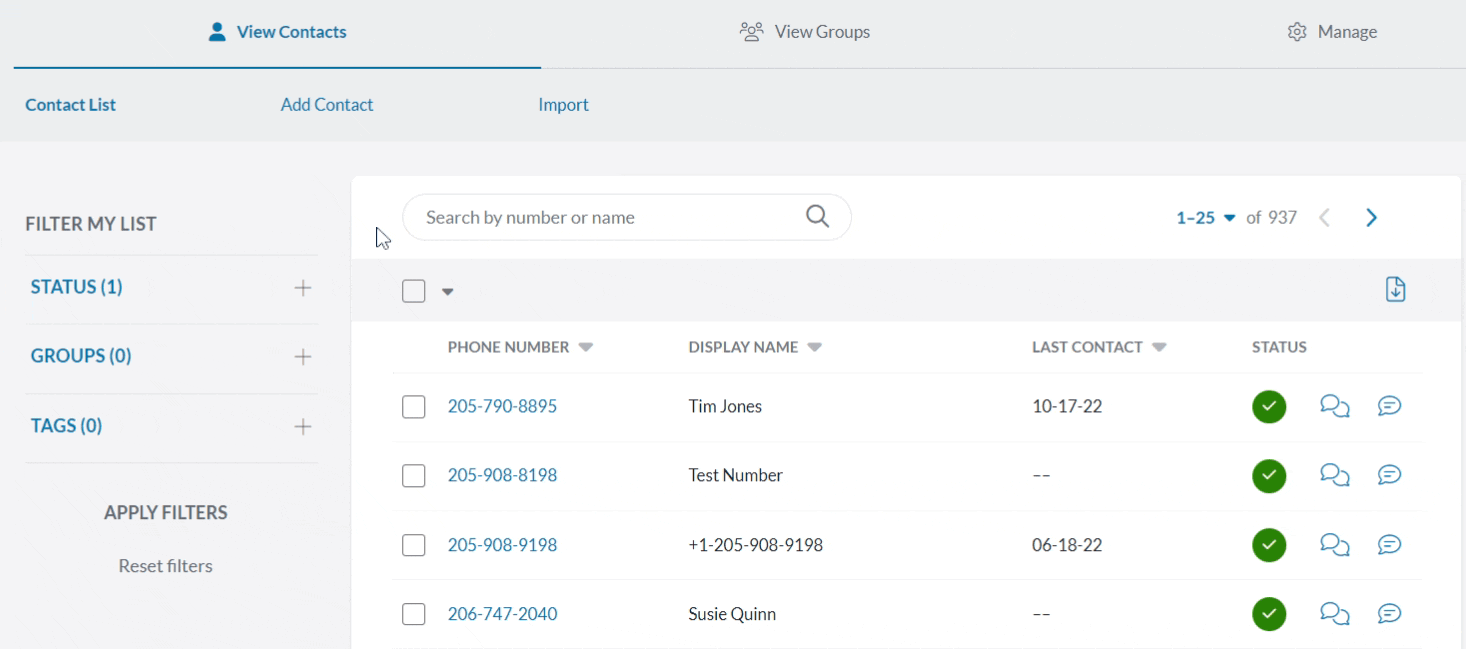Click inside the contact search field
This screenshot has height=649, width=1466.
(600, 216)
